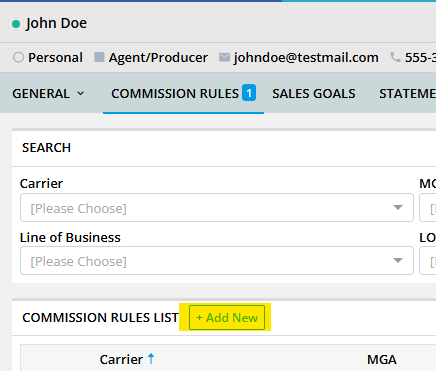Click the Personal label

(x=55, y=57)
